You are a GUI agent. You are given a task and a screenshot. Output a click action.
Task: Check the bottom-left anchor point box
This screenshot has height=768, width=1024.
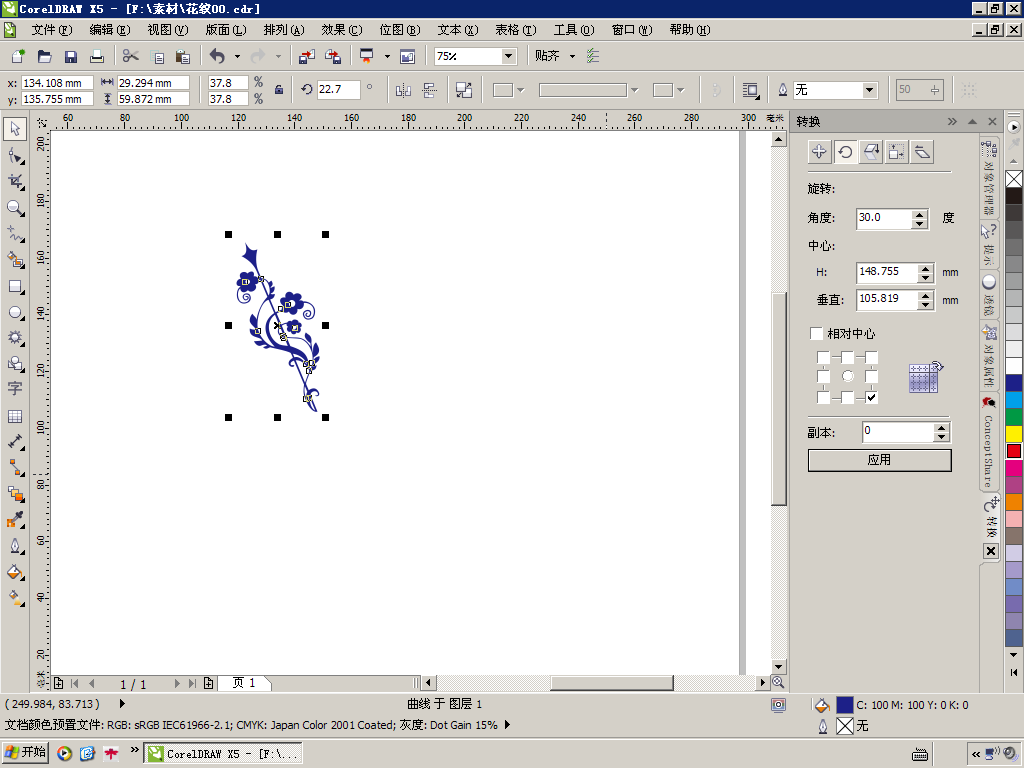click(x=823, y=397)
